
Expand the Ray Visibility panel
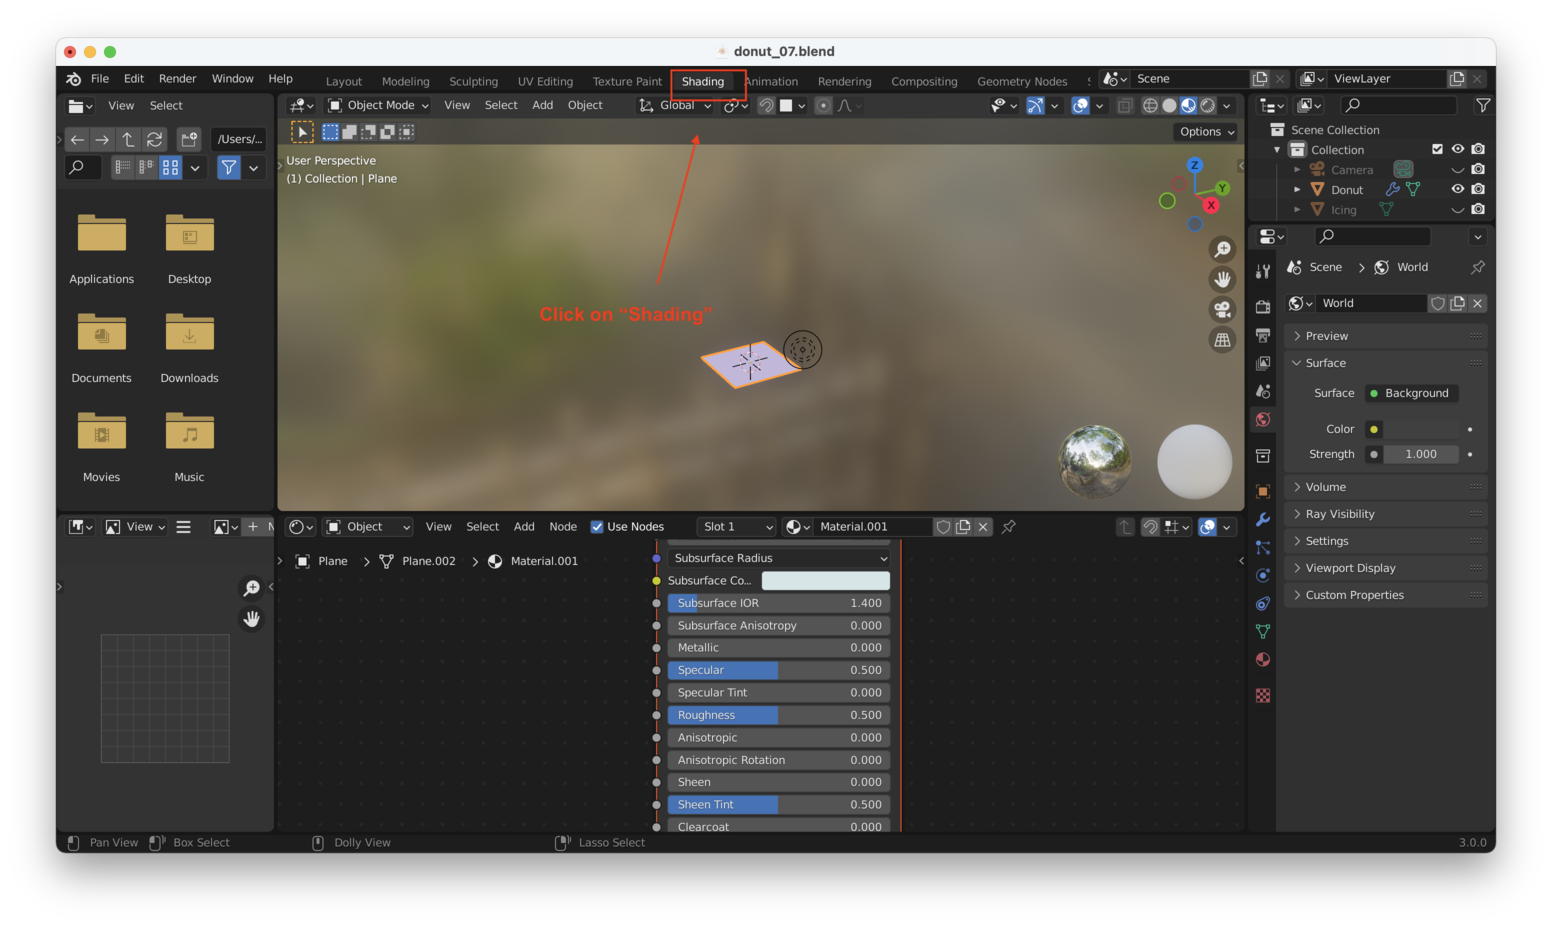[1340, 514]
